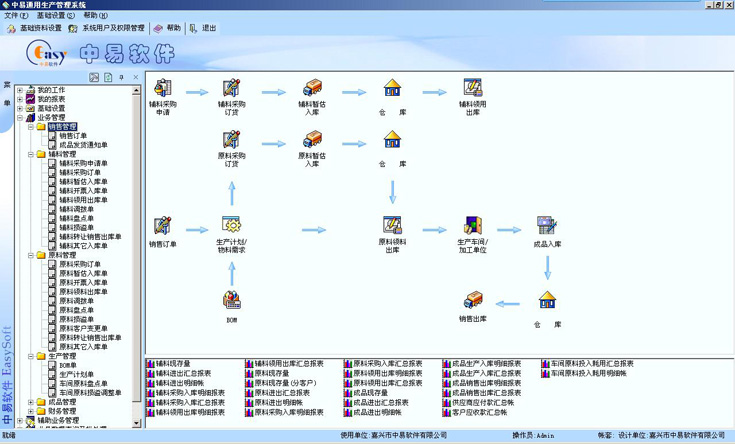The image size is (735, 444).
Task: Click the 帮助 toolbar button with book icon
Action: click(x=167, y=29)
